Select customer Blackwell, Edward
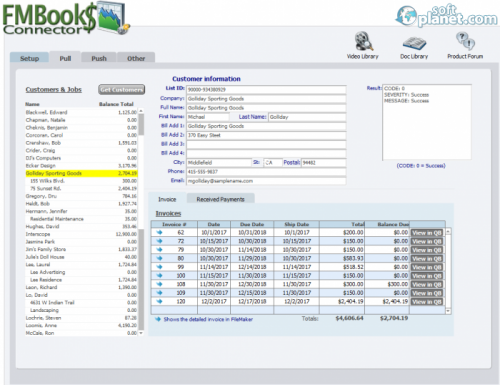 81,112
